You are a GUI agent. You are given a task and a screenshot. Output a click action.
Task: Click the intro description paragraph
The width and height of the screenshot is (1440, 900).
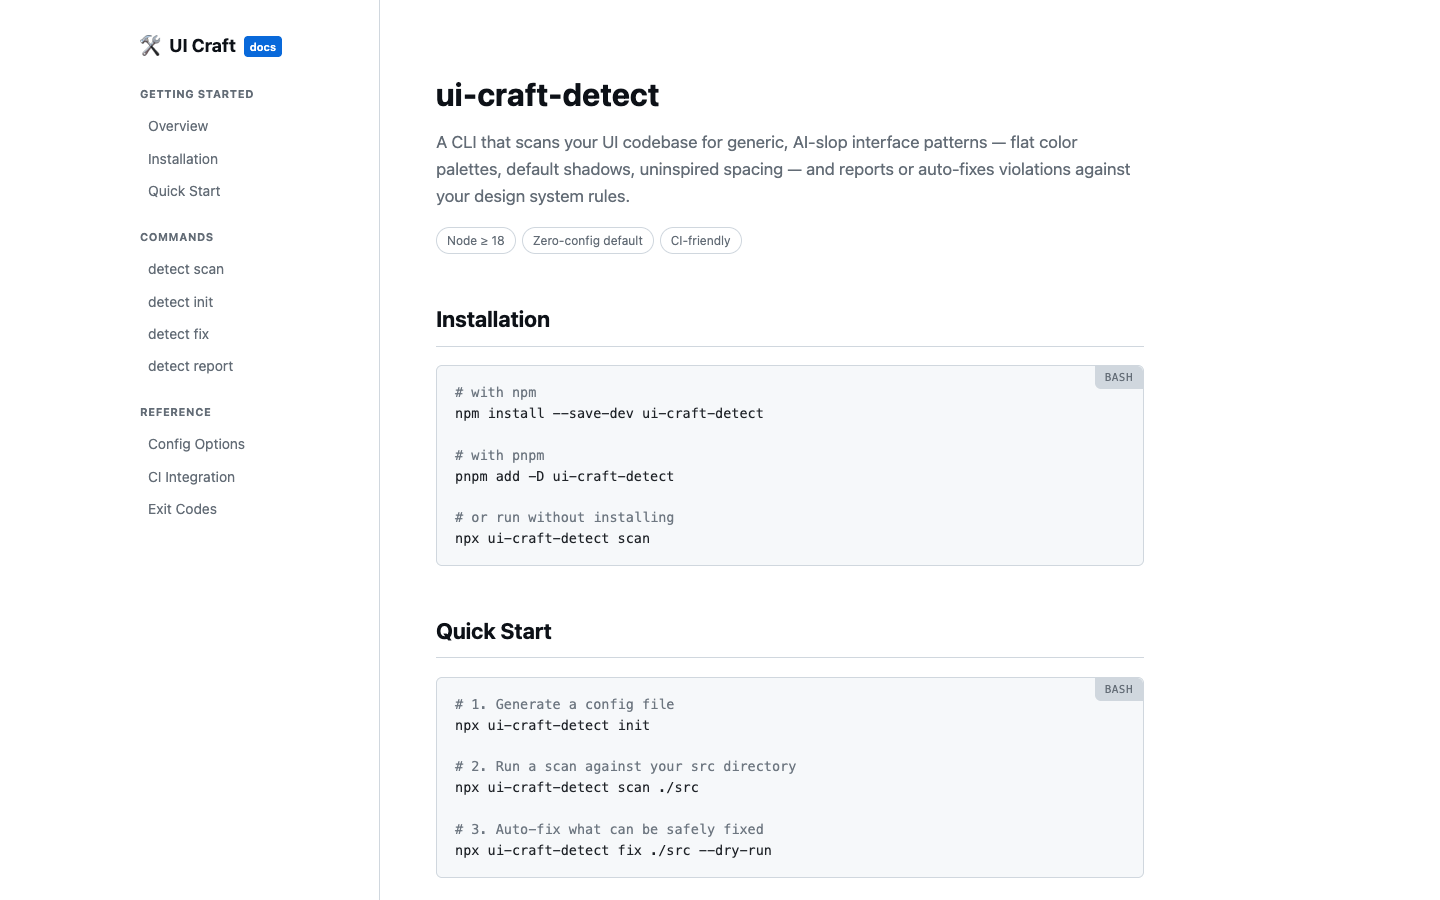785,169
